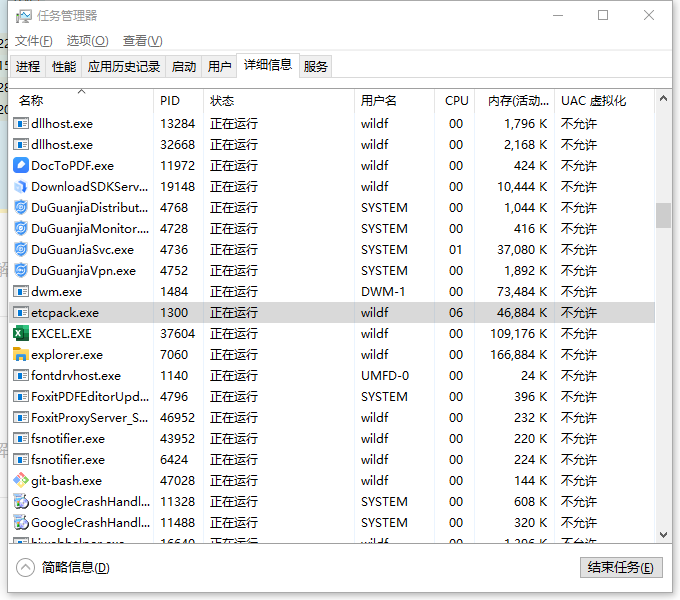Sort by the UAC 虚拟化 column header
Viewport: 680px width, 600px height.
(604, 101)
